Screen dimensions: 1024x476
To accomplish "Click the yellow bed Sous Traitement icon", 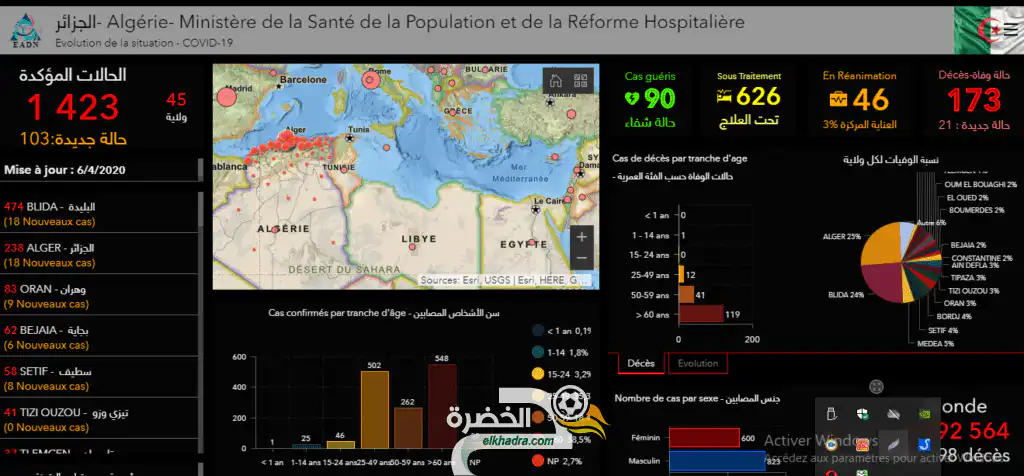I will click(x=724, y=98).
